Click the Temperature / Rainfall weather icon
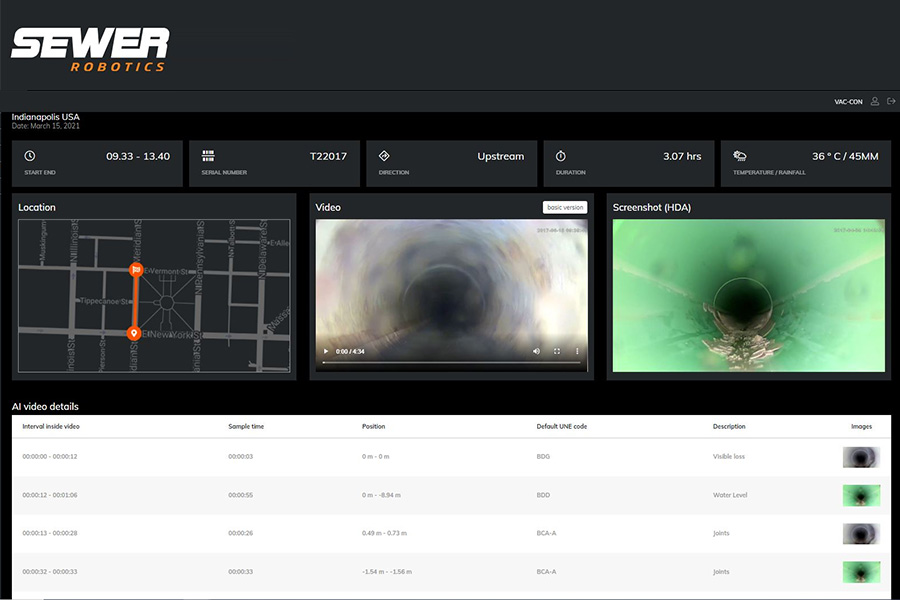Screen dimensions: 900x600 [739, 156]
